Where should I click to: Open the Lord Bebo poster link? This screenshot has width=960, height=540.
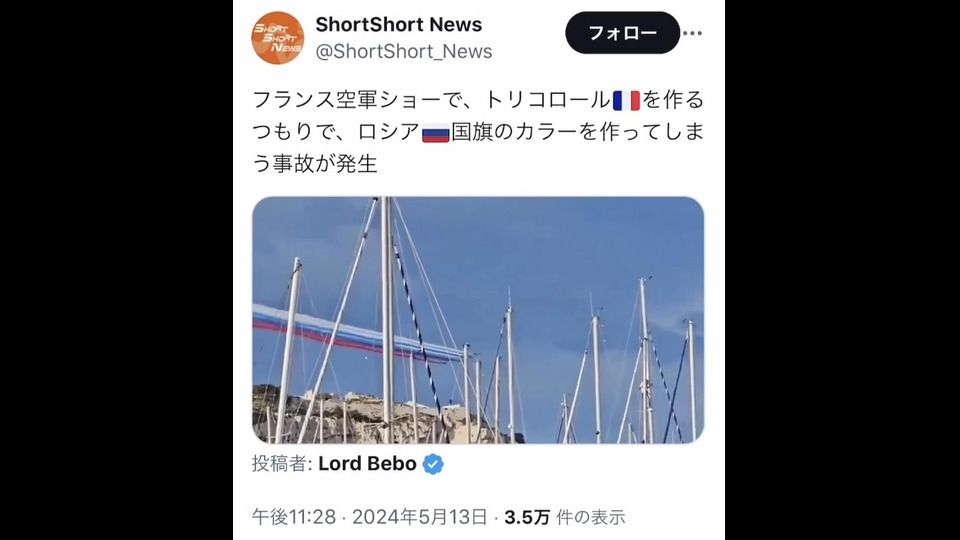pyautogui.click(x=367, y=463)
